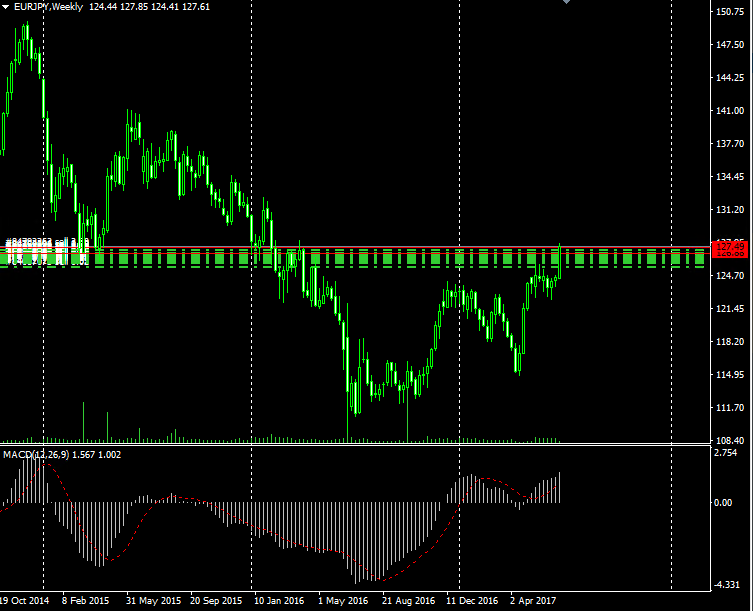Click the 2 Apr 2017 date label

point(533,600)
